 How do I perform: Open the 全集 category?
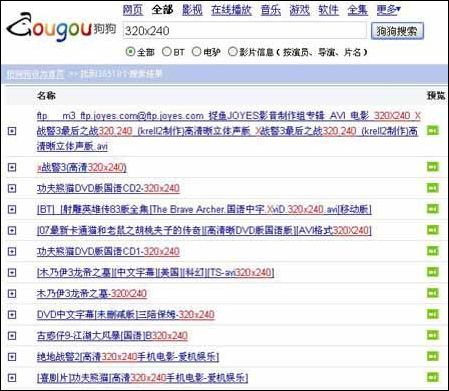coord(358,10)
